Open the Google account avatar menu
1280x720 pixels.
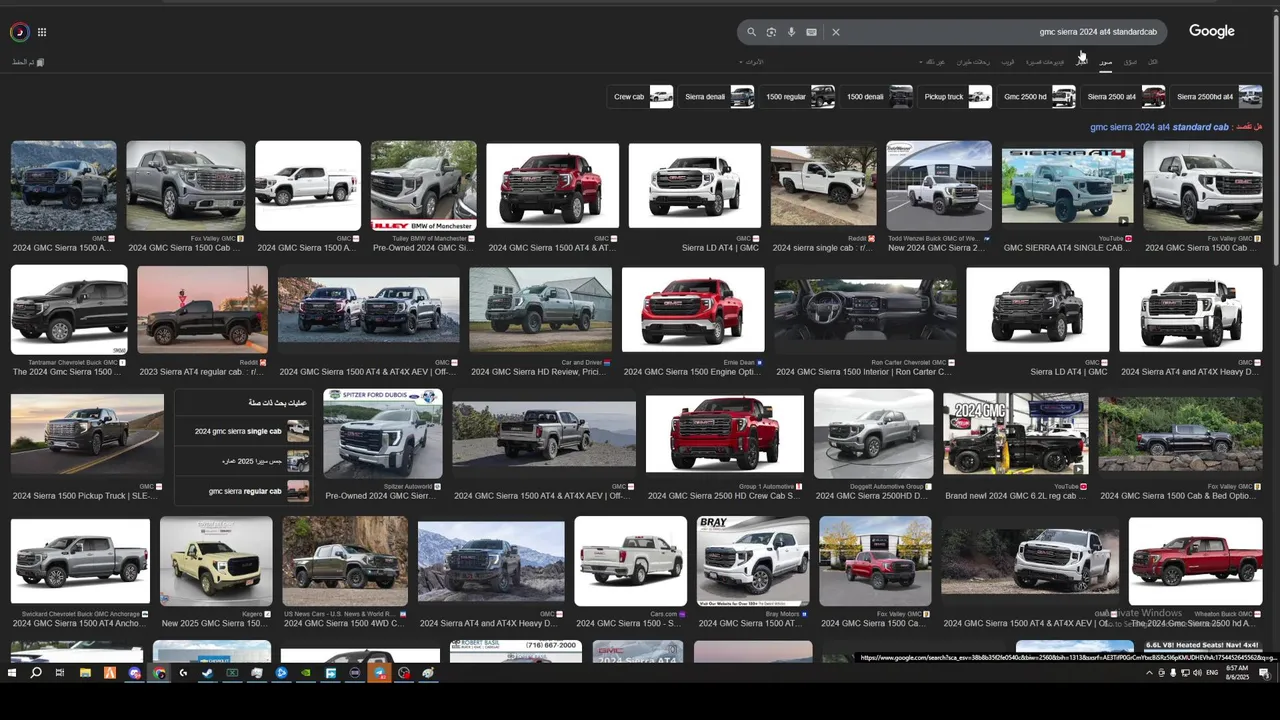coord(19,32)
